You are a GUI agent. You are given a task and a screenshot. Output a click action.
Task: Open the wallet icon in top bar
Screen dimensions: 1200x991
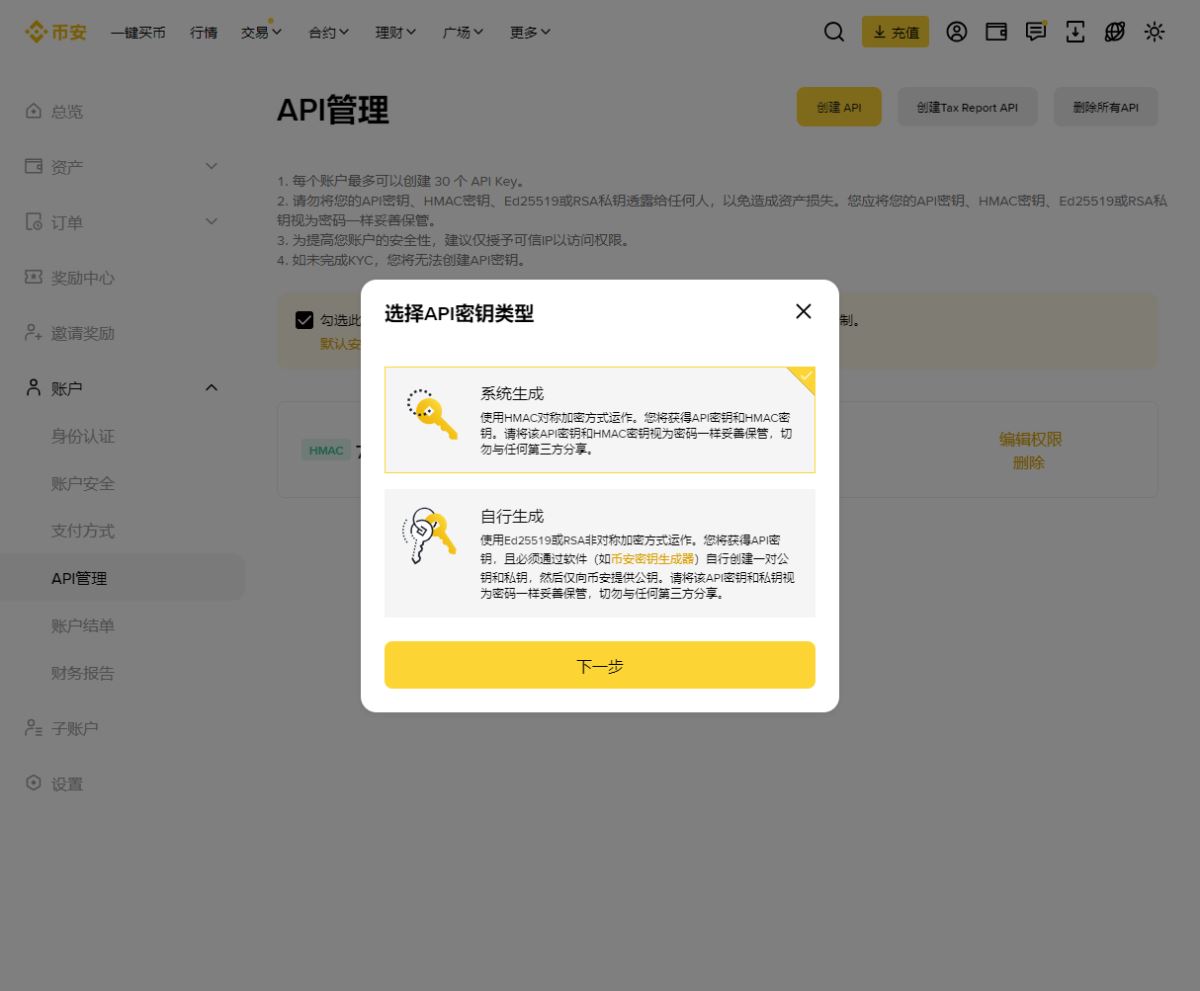(x=996, y=31)
